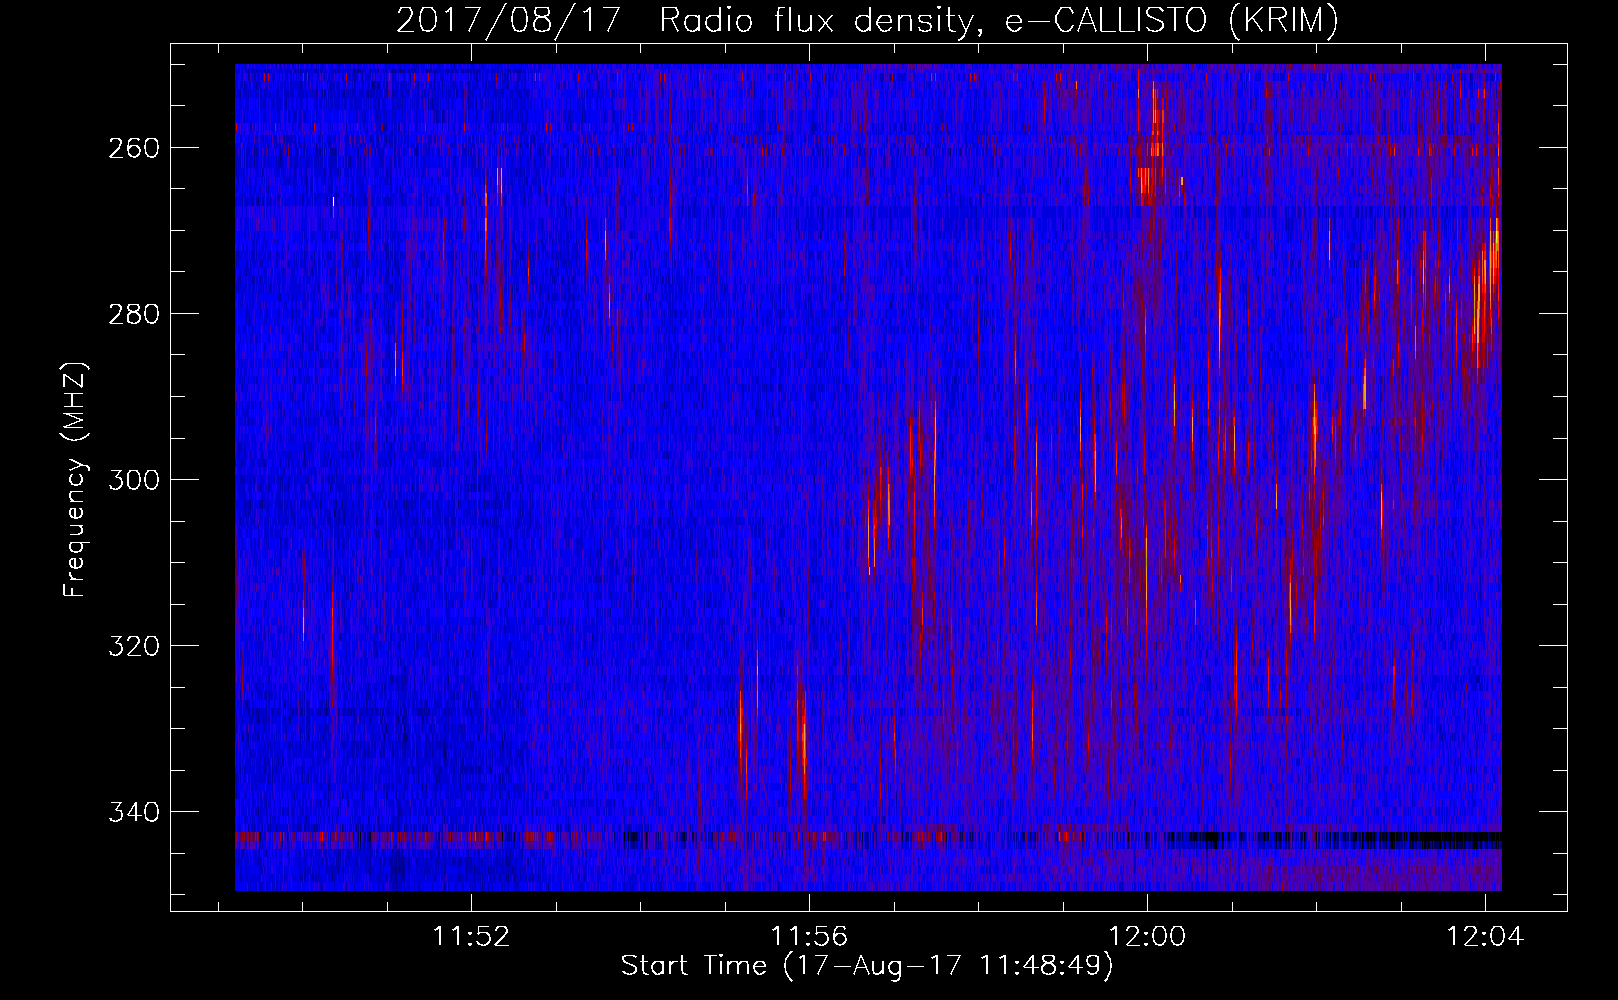
Task: Click the 11:56 time axis label
Action: click(x=809, y=937)
